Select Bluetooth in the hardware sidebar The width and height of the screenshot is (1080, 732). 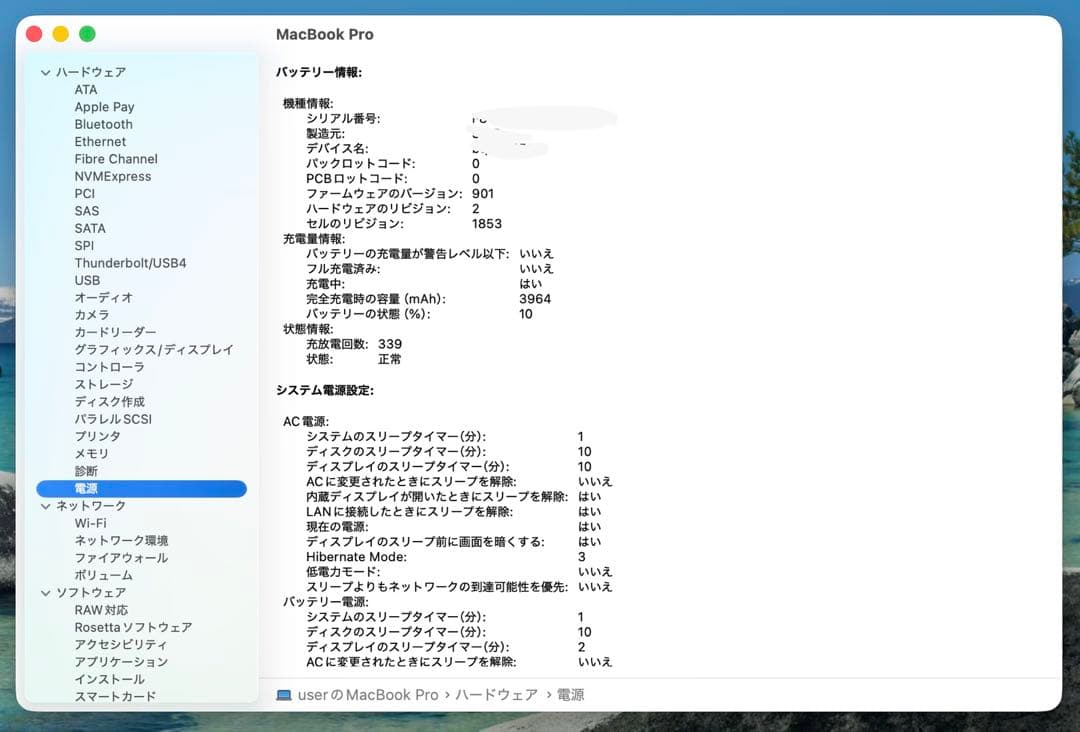pos(105,124)
